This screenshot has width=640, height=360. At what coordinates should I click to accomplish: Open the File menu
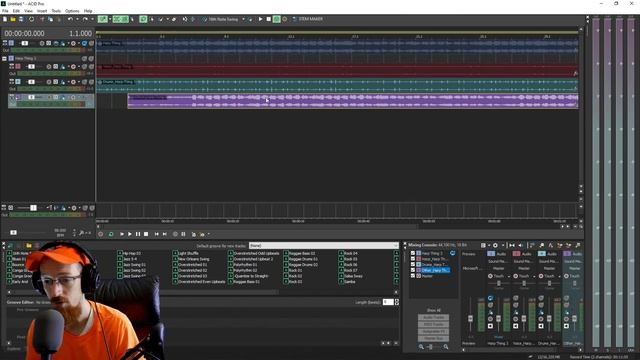(x=5, y=11)
